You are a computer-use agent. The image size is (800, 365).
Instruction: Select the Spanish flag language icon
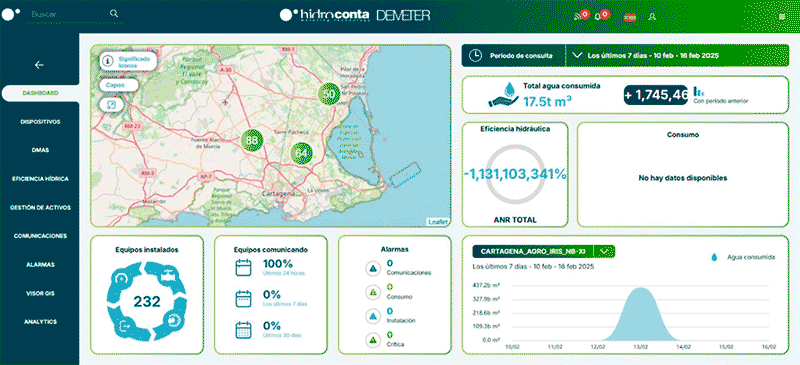coord(630,16)
